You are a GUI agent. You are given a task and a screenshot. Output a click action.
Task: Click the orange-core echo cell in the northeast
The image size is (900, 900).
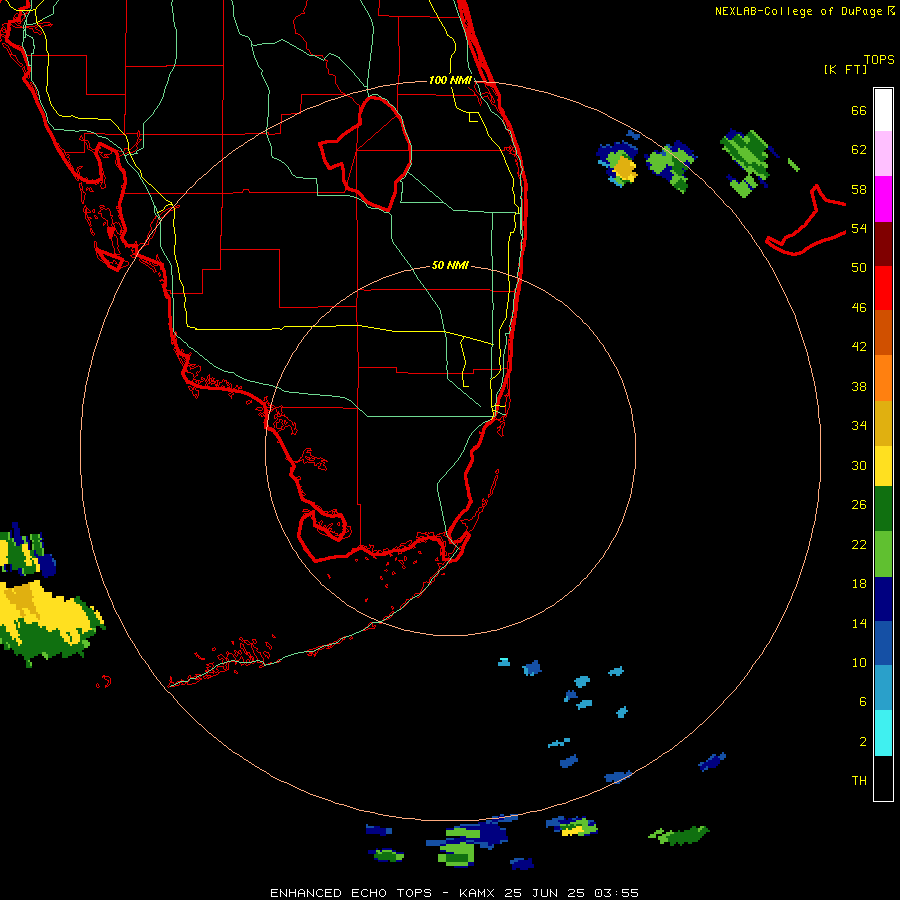tap(619, 165)
